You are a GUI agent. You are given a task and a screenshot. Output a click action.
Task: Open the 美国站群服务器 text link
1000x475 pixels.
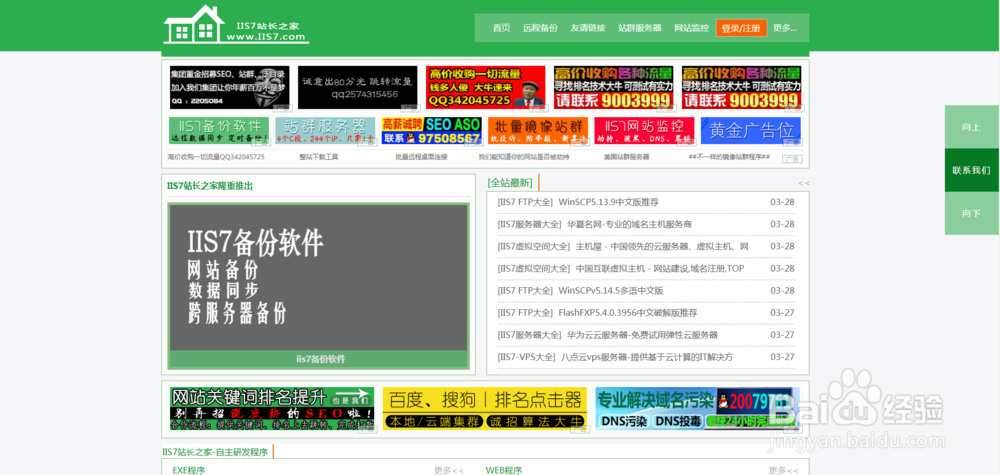626,157
